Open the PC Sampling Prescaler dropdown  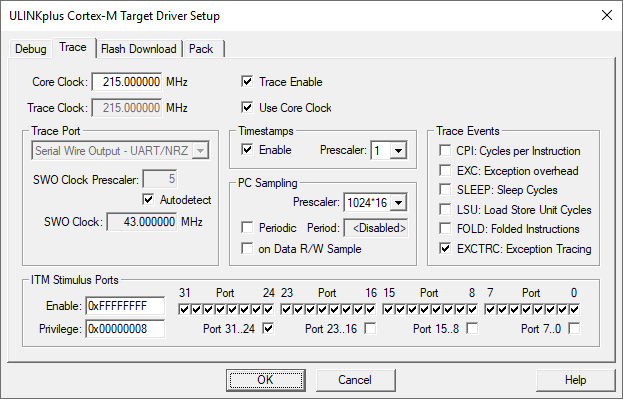pos(375,202)
